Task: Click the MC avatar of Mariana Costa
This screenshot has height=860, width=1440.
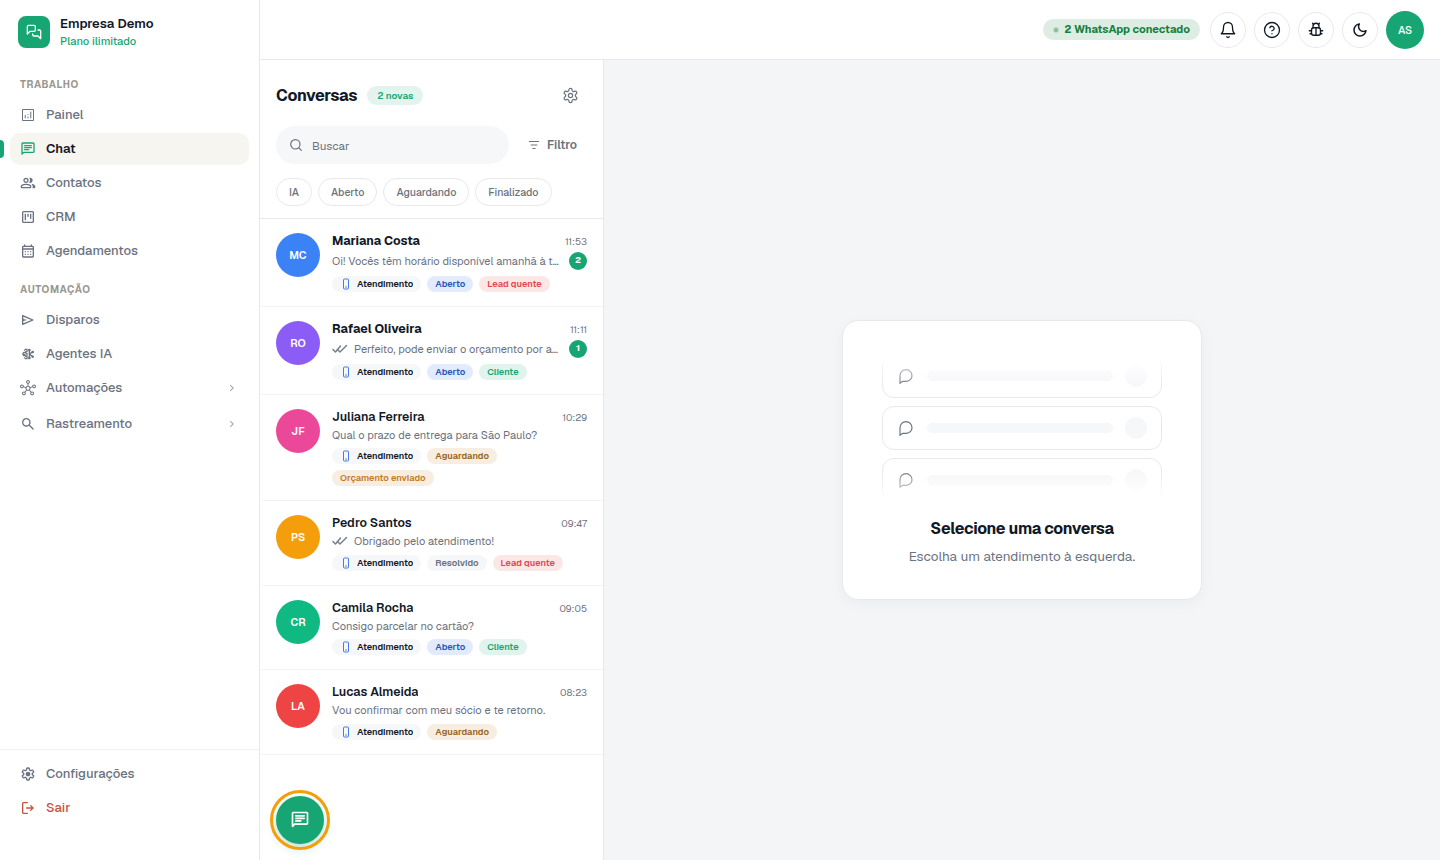Action: pyautogui.click(x=298, y=255)
